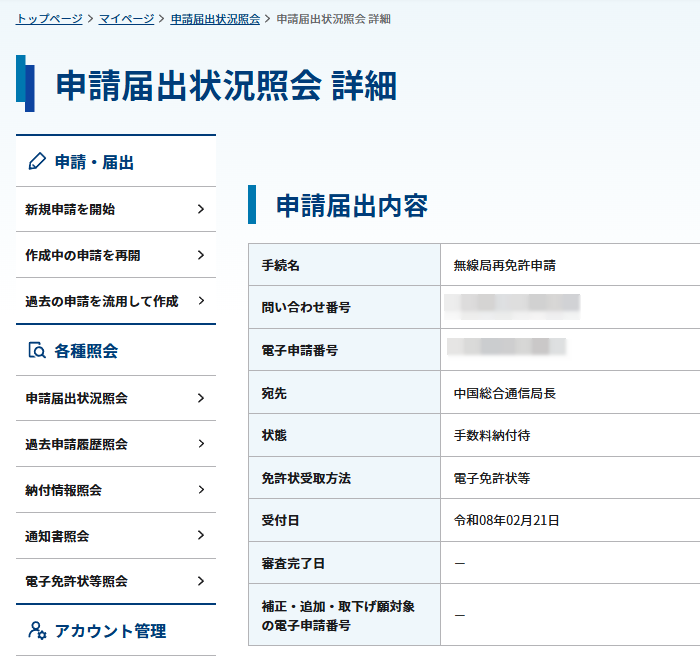Open 通知書照会 in the side menu

(x=57, y=536)
